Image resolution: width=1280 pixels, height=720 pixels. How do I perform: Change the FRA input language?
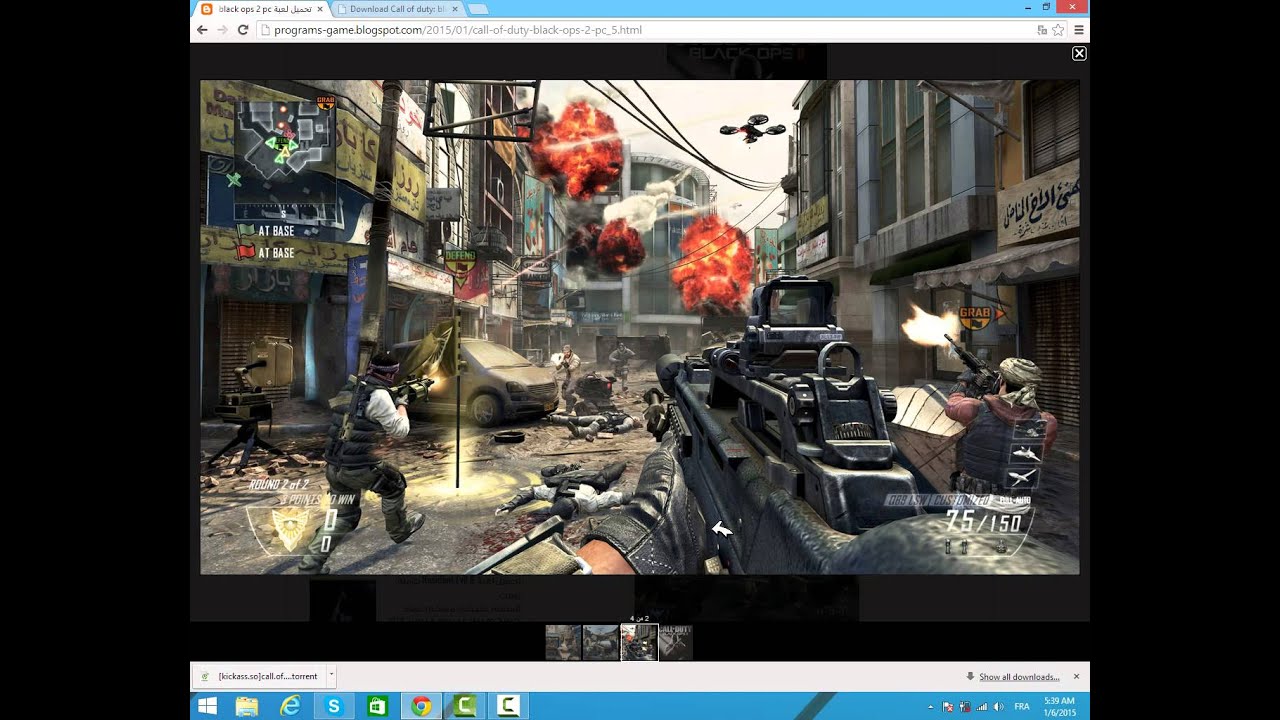1022,707
